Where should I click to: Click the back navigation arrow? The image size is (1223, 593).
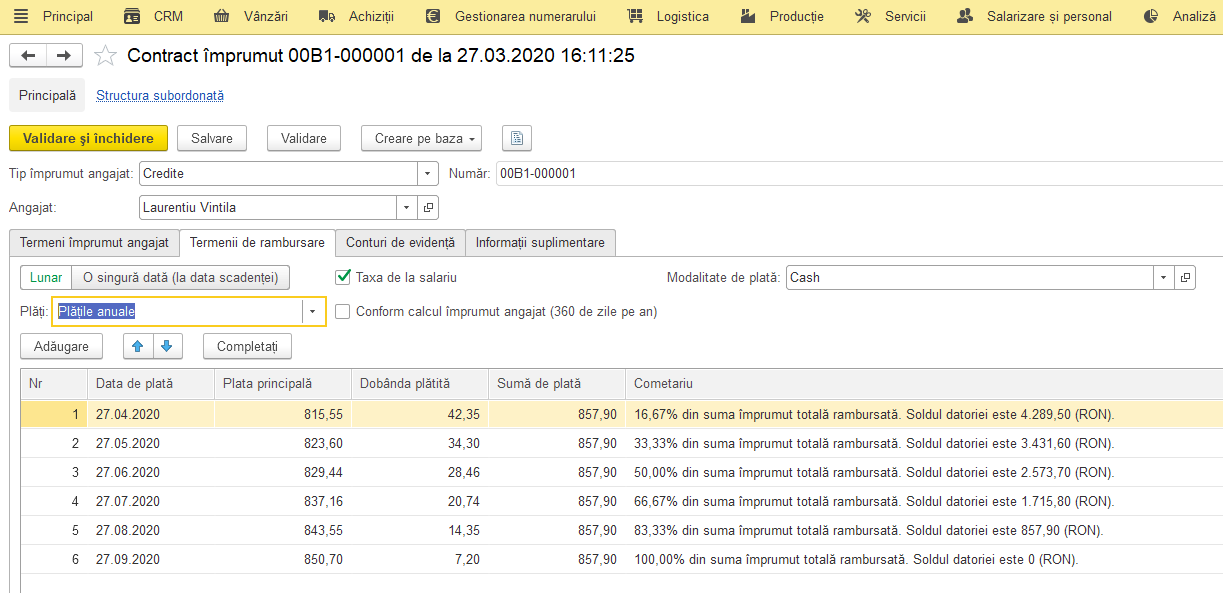click(x=28, y=56)
